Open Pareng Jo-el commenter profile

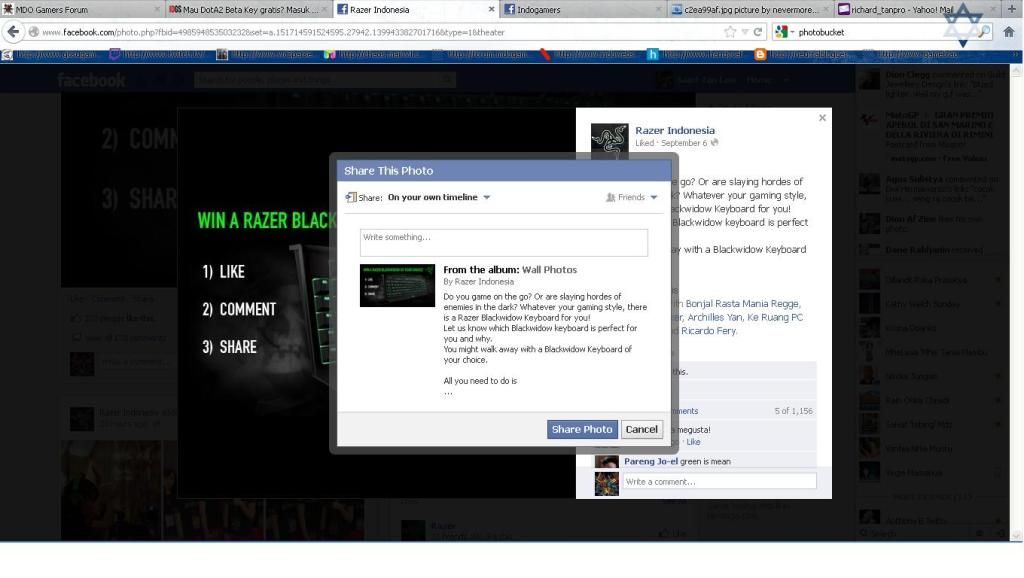click(x=650, y=461)
